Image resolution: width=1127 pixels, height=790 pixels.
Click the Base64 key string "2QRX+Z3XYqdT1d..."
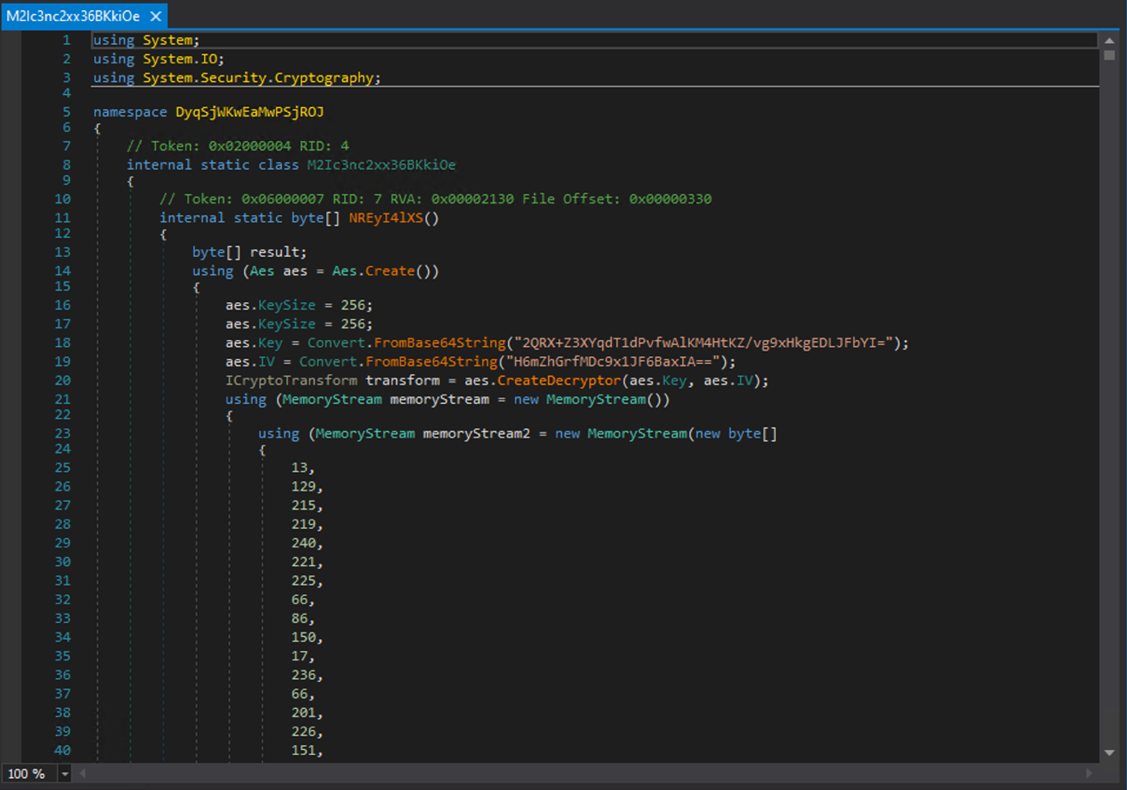pos(704,343)
